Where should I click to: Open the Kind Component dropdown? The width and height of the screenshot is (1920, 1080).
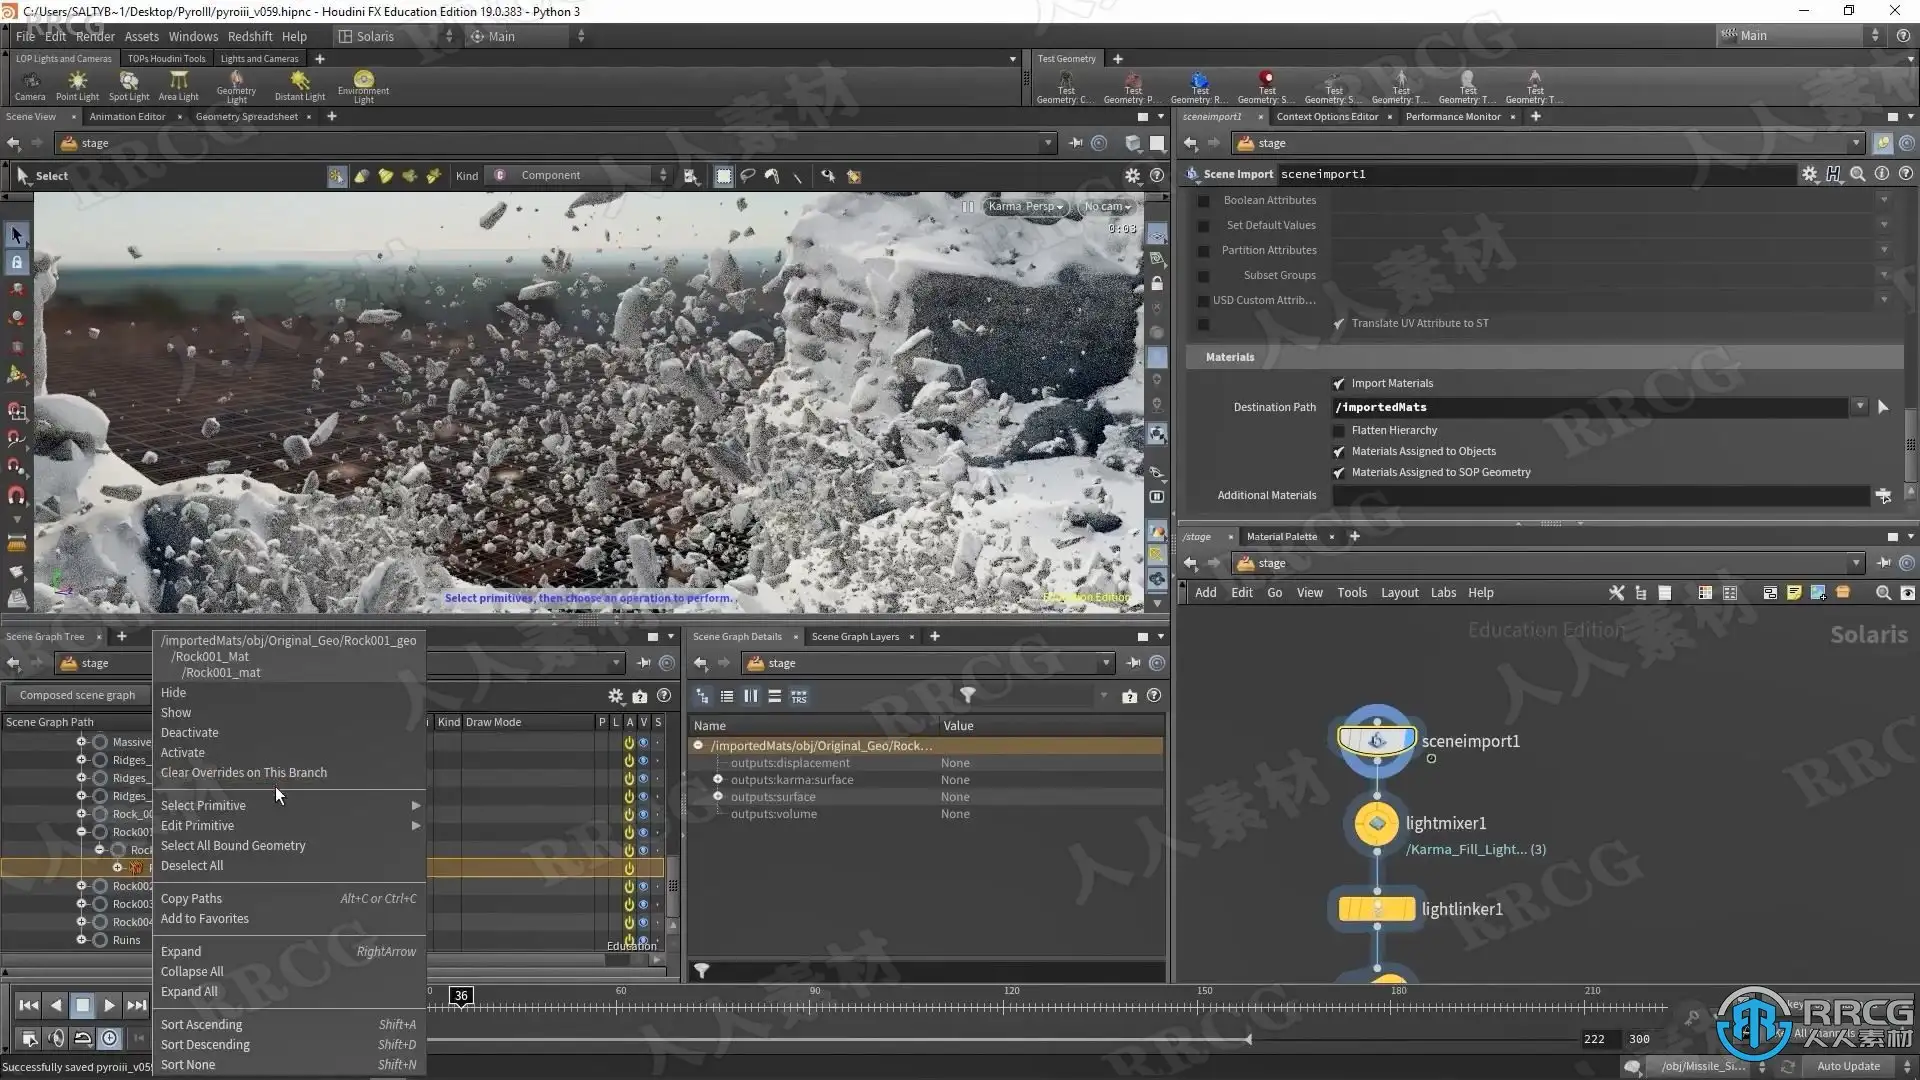pos(580,176)
